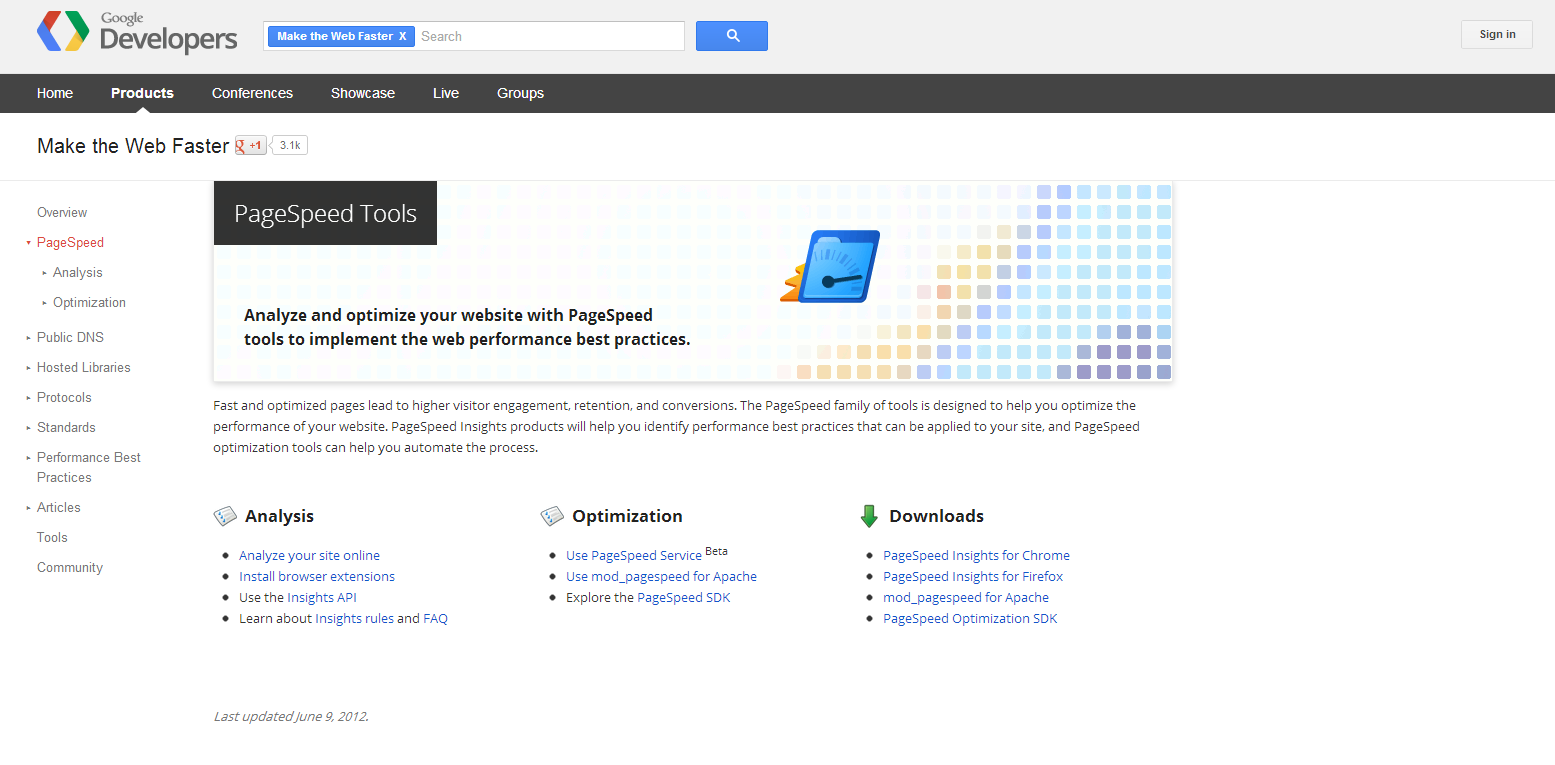Open Community in the sidebar
The height and width of the screenshot is (765, 1555).
pyautogui.click(x=70, y=567)
